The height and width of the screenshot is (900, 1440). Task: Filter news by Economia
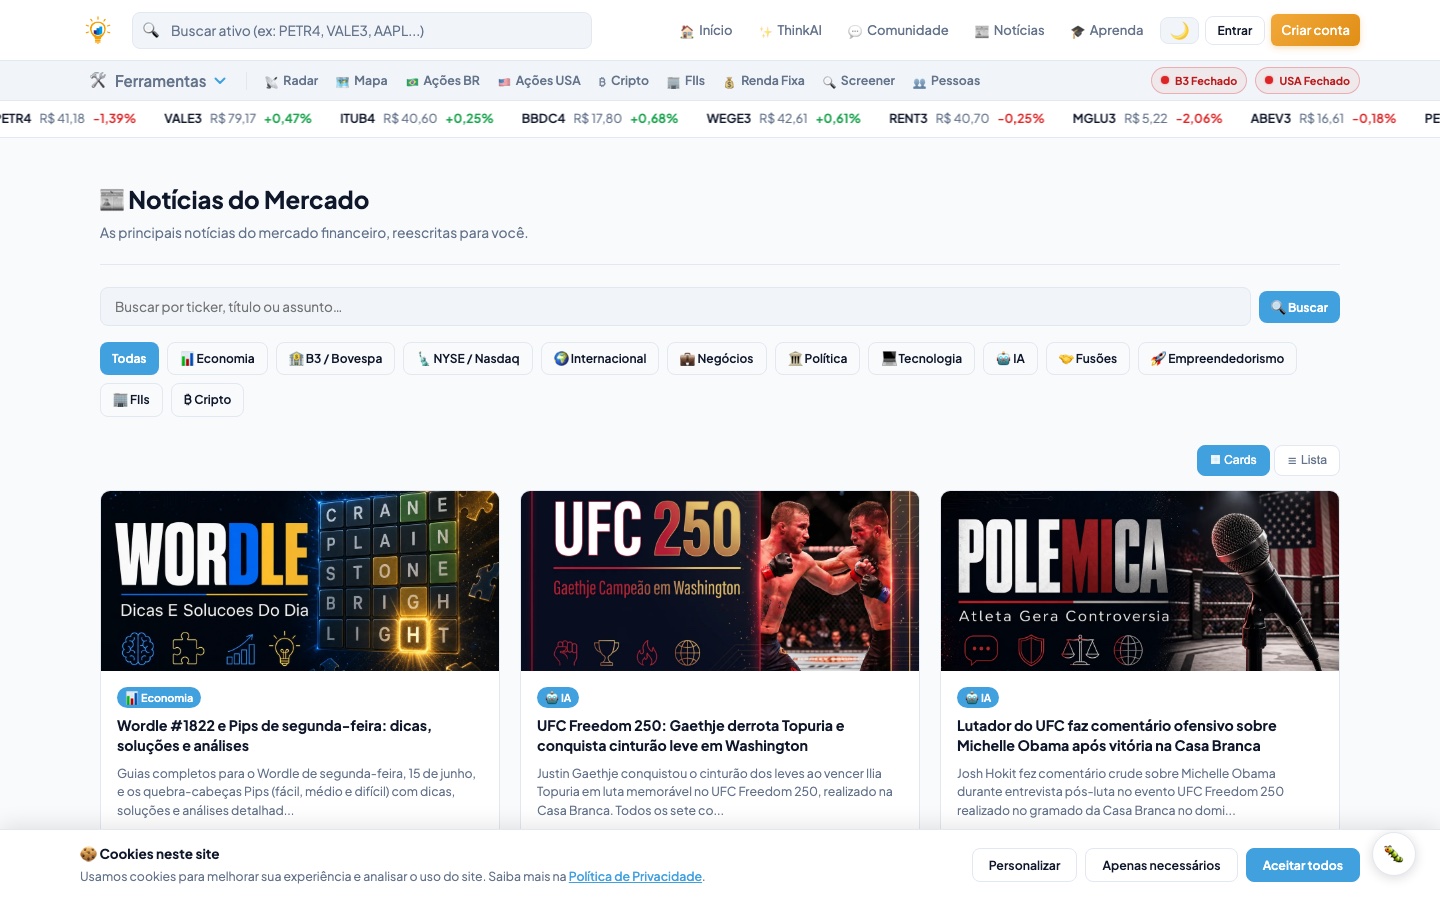[217, 359]
